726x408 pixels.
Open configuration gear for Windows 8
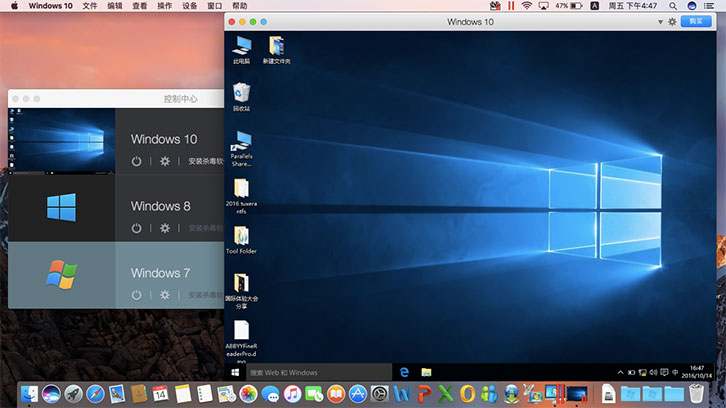point(165,228)
